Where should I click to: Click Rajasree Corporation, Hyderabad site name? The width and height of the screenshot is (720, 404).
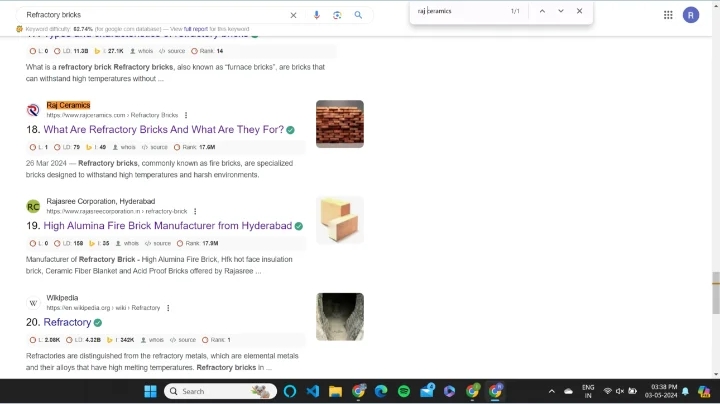101,202
